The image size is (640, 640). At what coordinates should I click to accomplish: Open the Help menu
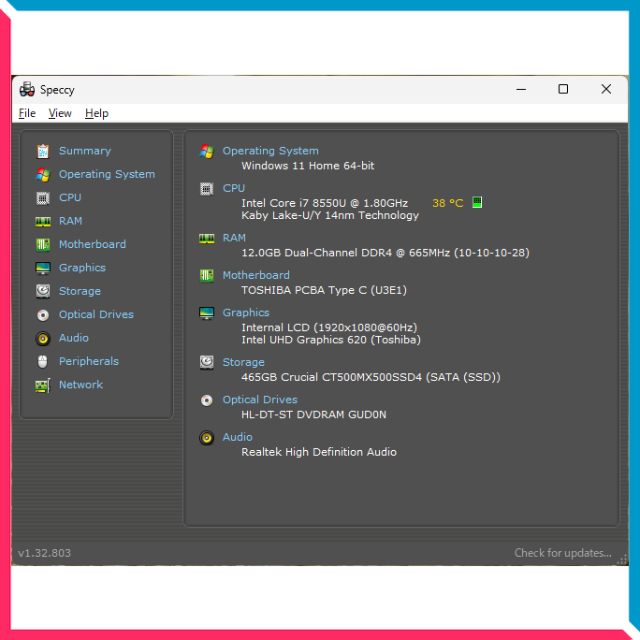[97, 113]
